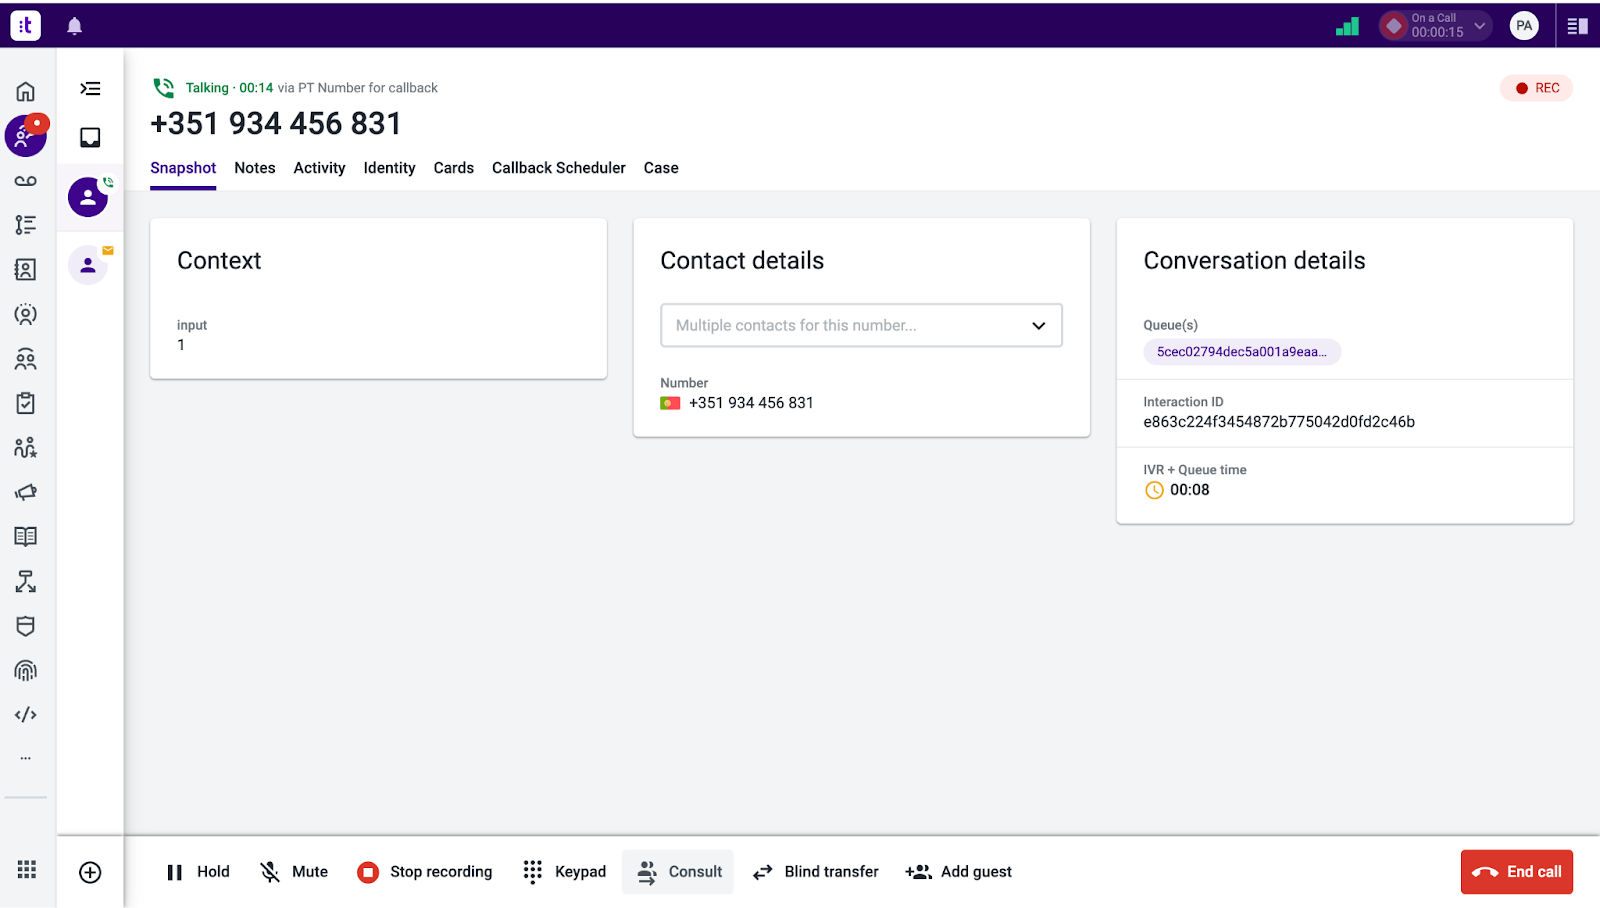Click the Talking 00:14 call status text
Screen dimensions: 1600x908
click(229, 88)
